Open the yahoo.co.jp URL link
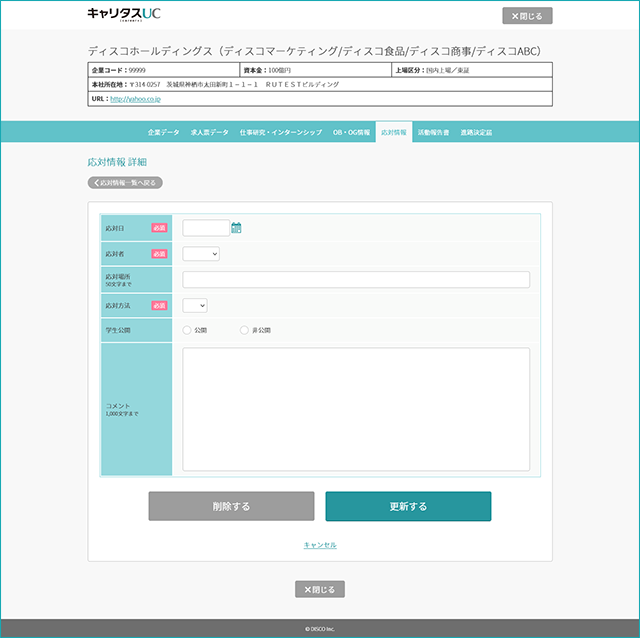The image size is (640, 638). (x=136, y=99)
